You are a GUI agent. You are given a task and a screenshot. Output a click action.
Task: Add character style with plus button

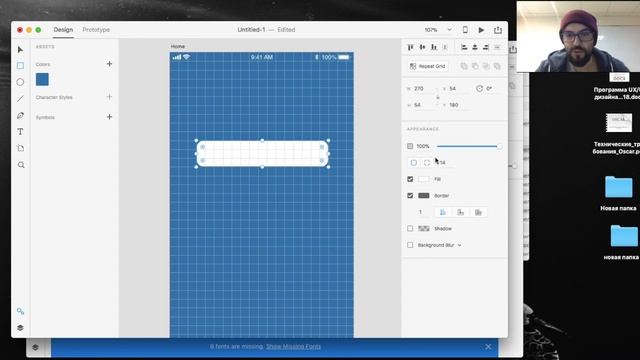click(x=109, y=97)
